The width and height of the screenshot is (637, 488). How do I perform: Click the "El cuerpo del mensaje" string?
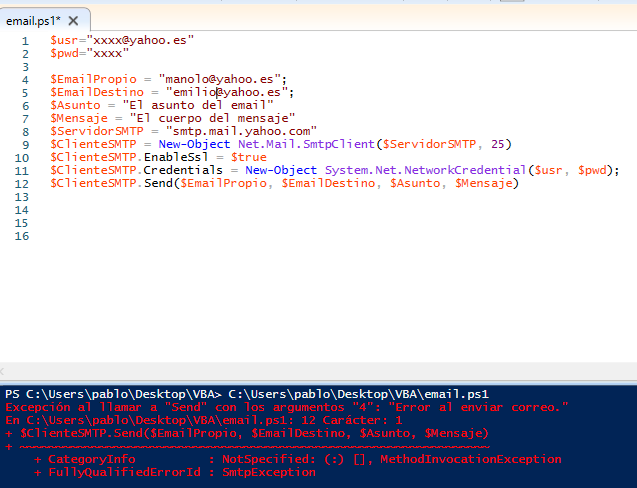211,118
